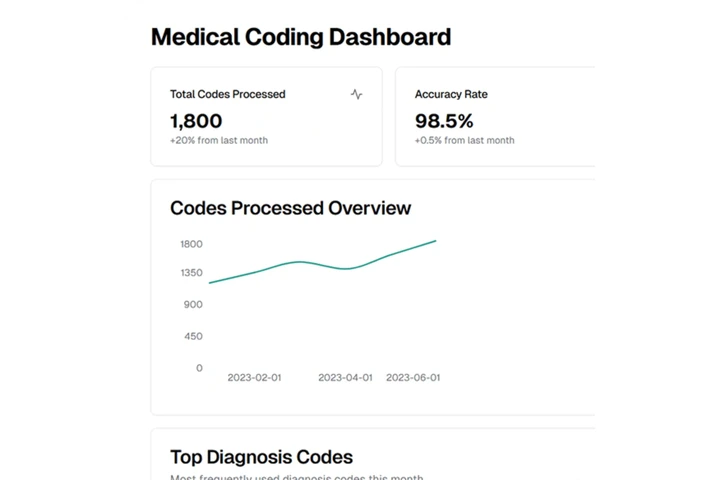
Task: Click the Codes Processed Overview heading
Action: tap(291, 208)
